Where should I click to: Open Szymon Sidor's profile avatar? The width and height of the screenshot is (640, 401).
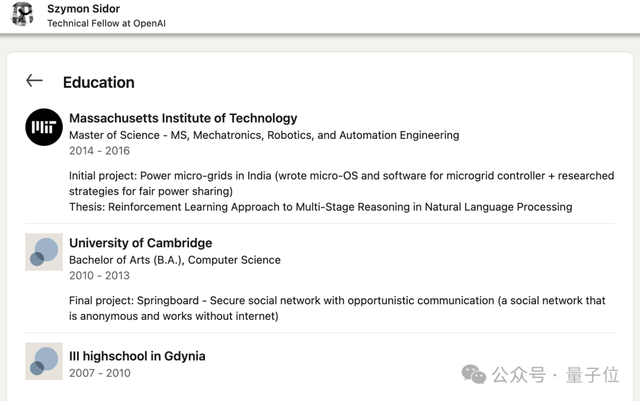point(22,15)
